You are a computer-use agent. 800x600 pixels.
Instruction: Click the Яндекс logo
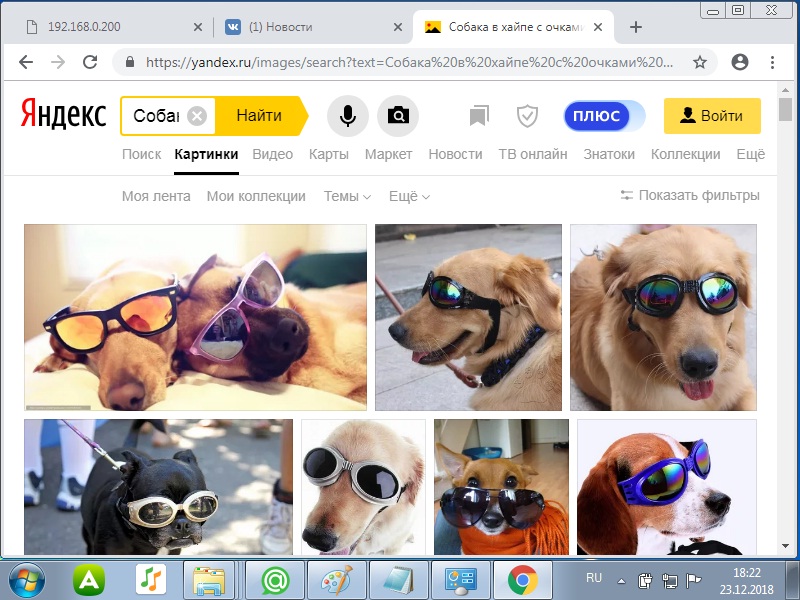[64, 113]
